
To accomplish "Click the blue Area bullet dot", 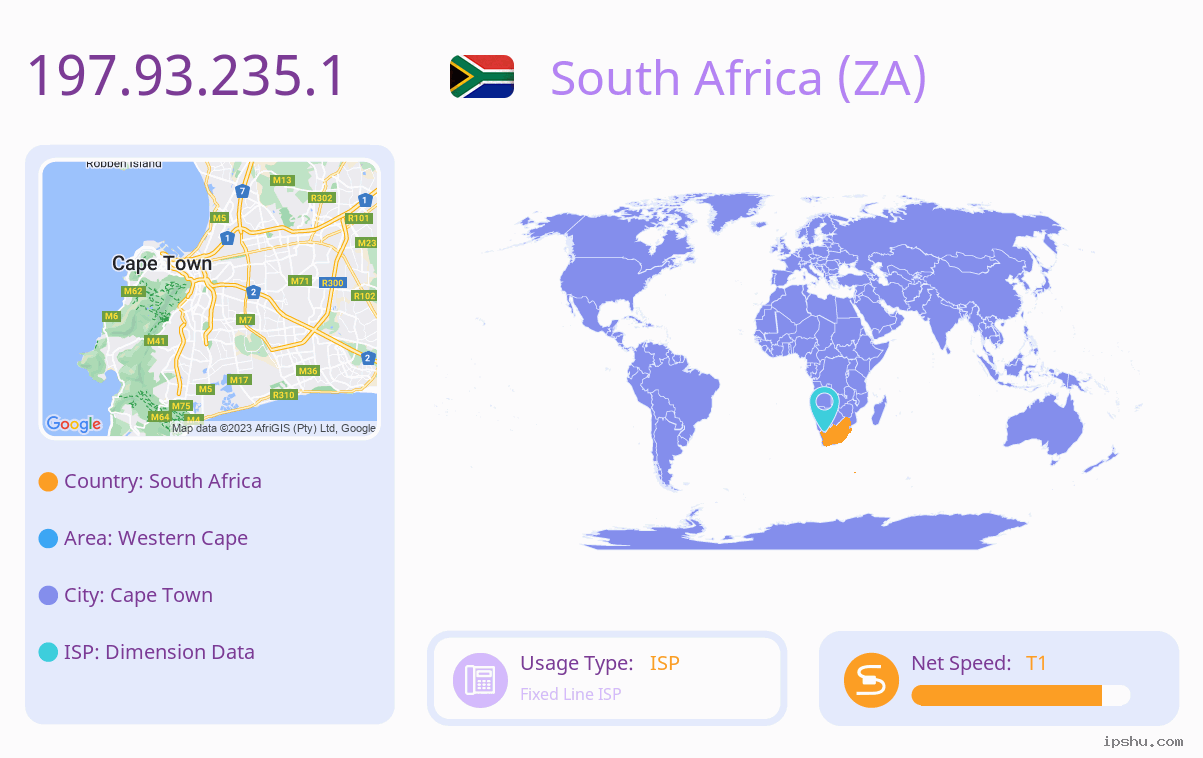I will point(48,538).
